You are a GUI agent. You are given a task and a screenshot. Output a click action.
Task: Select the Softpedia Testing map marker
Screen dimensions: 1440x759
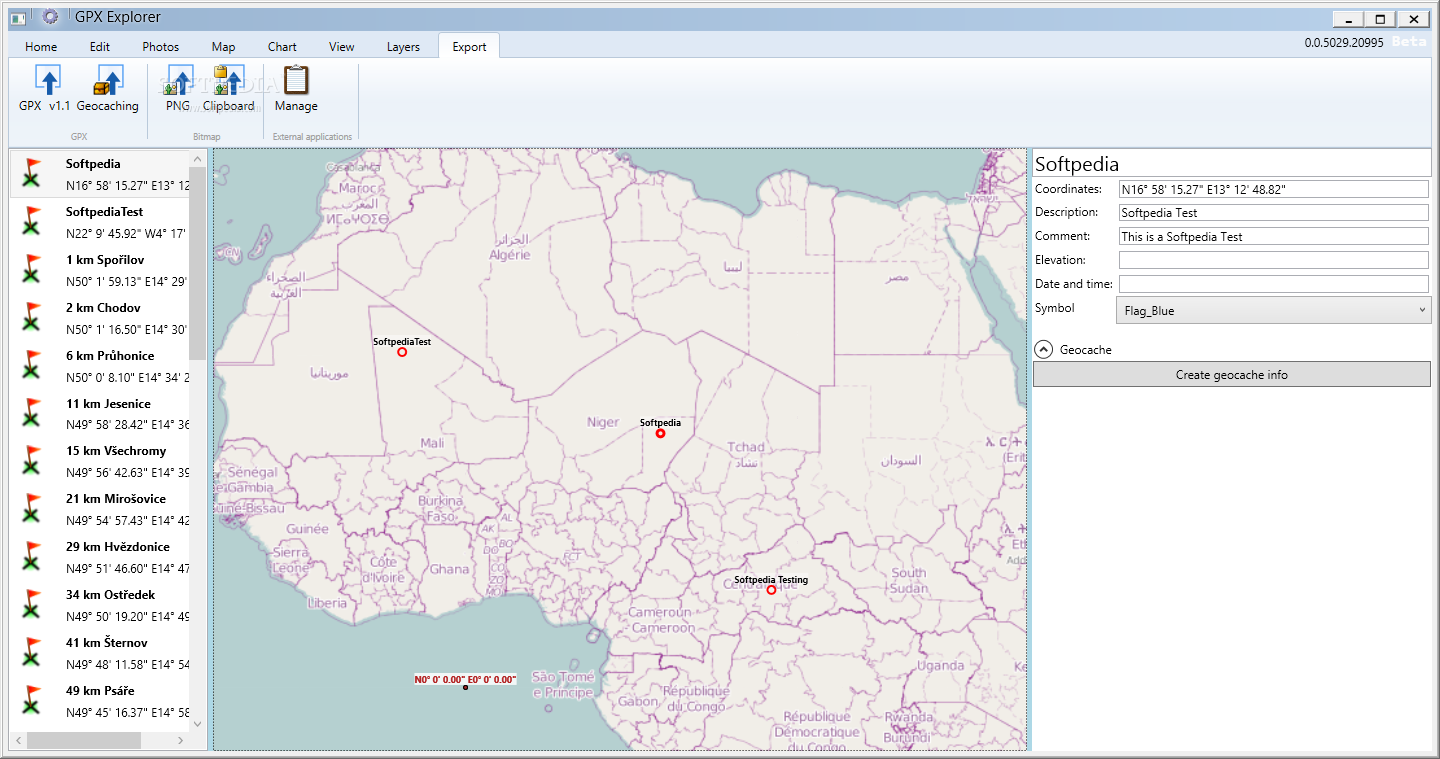[x=771, y=590]
